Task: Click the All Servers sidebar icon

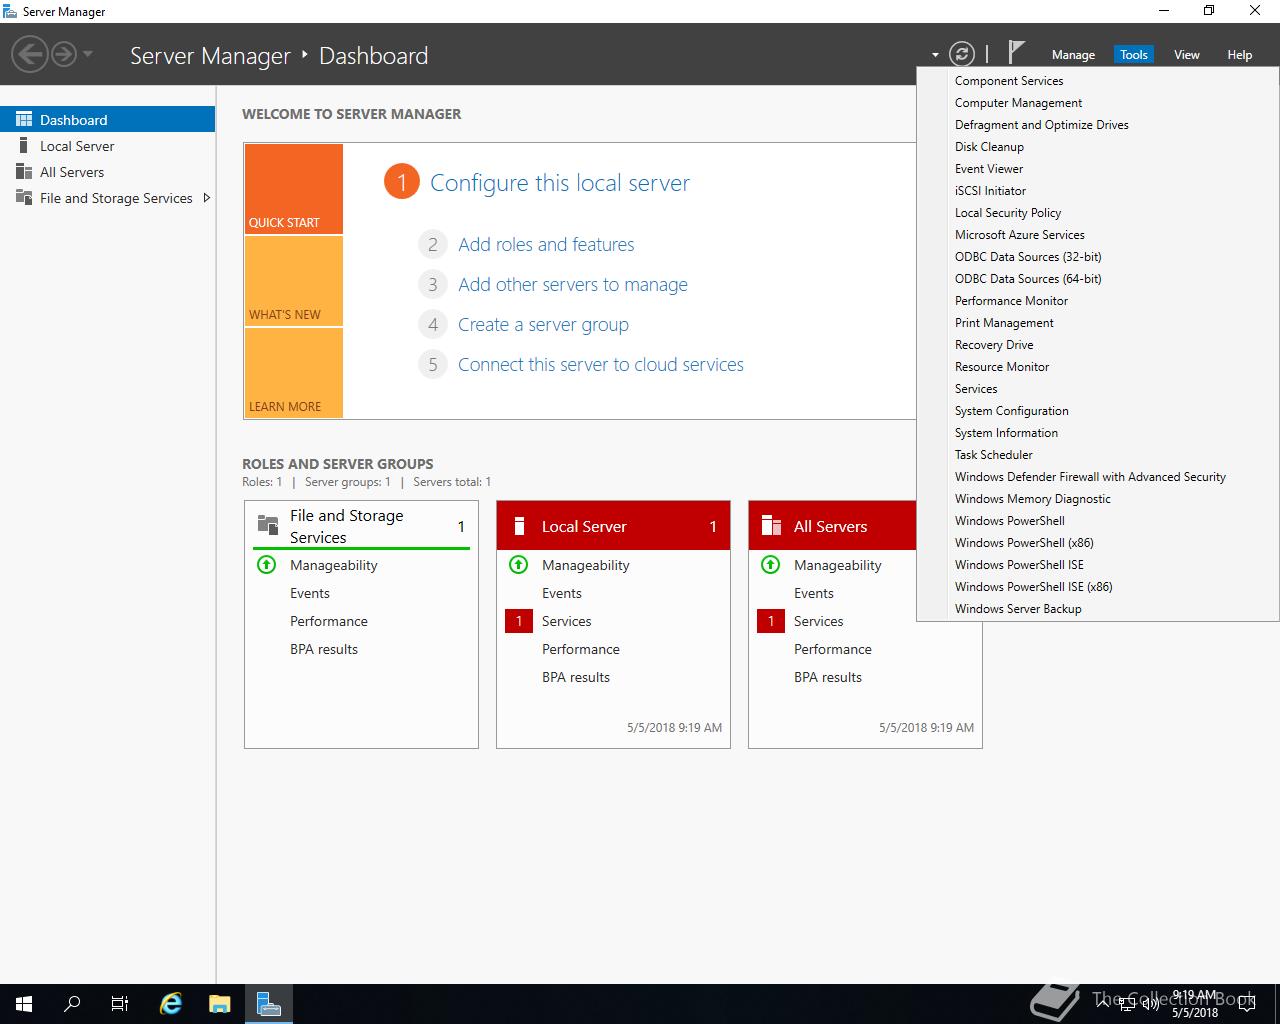Action: click(x=24, y=171)
